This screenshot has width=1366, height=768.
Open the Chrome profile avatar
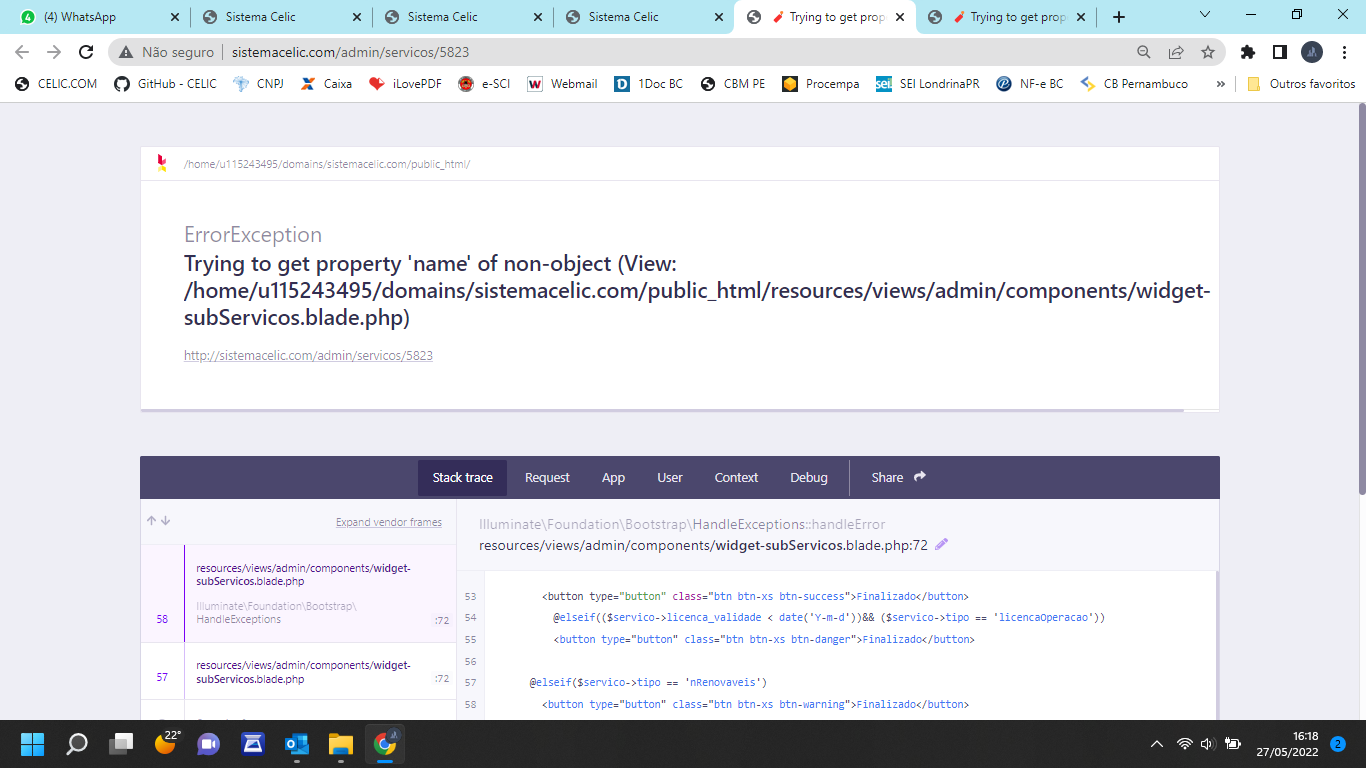pos(1312,52)
